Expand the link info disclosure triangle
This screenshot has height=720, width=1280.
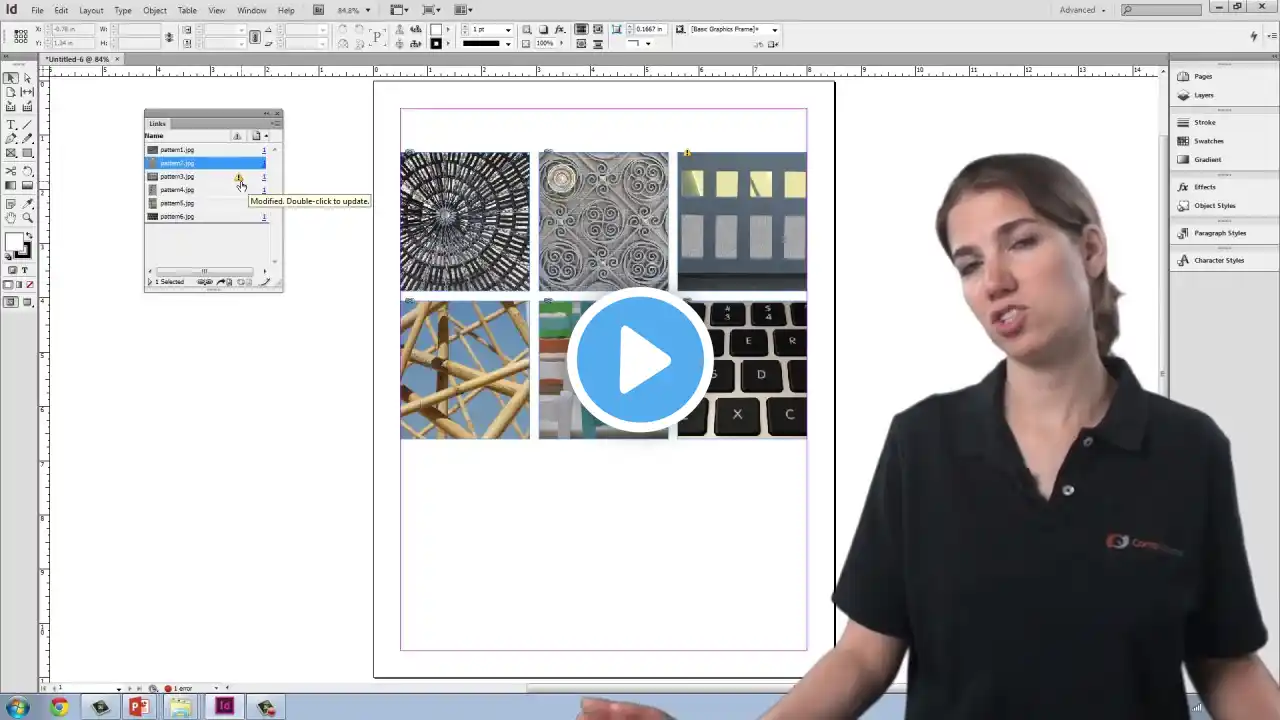coord(150,282)
